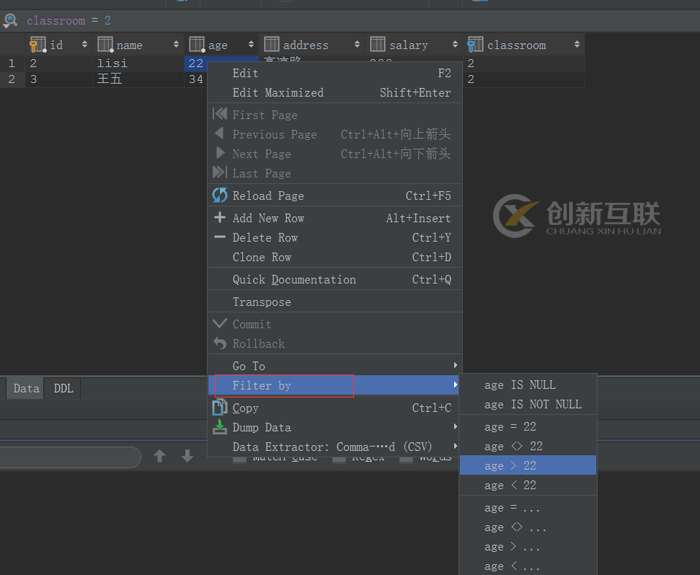Expand the Dump Data submenu

[x=335, y=427]
